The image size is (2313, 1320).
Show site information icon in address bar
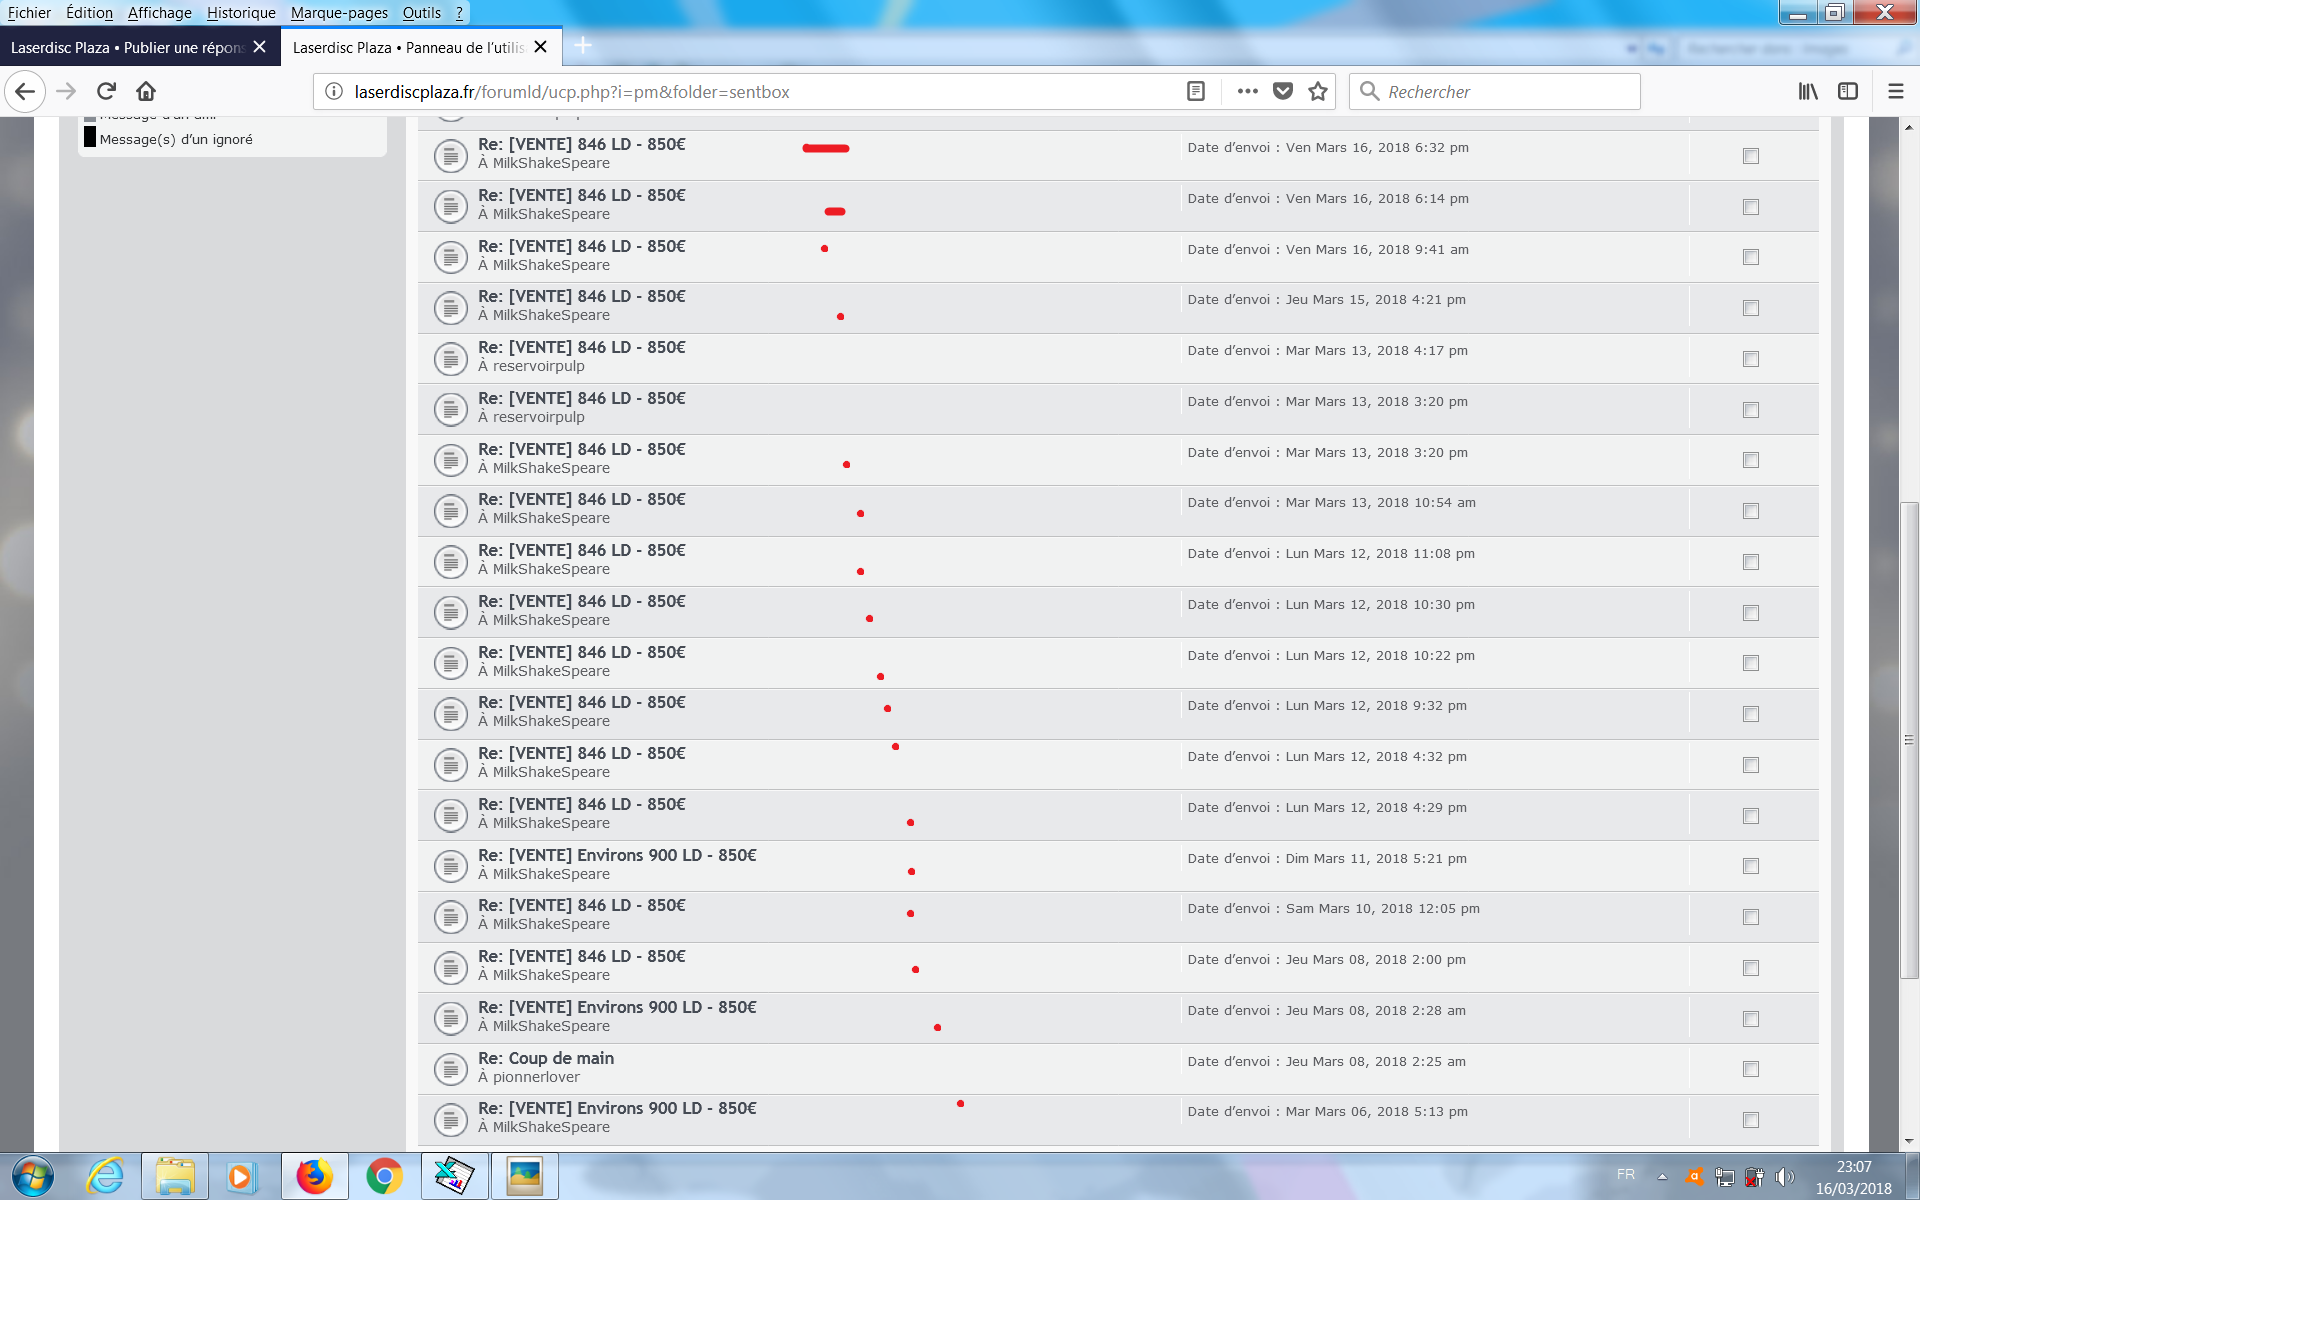coord(334,91)
